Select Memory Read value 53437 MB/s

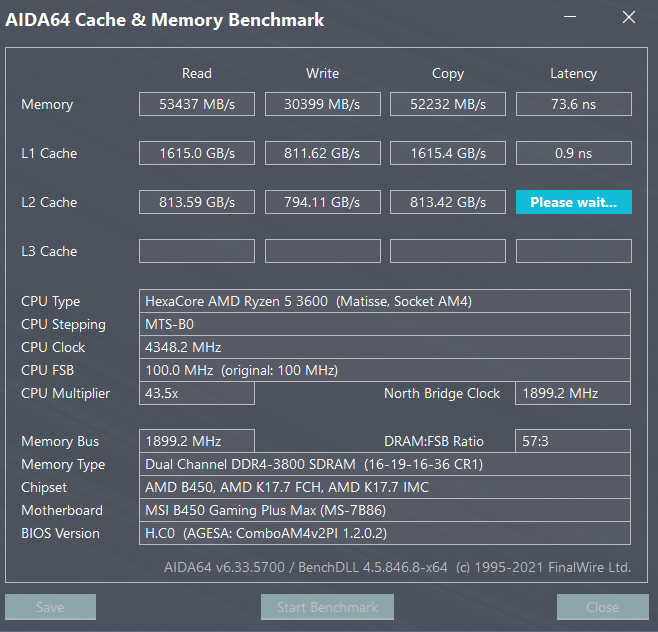(197, 104)
